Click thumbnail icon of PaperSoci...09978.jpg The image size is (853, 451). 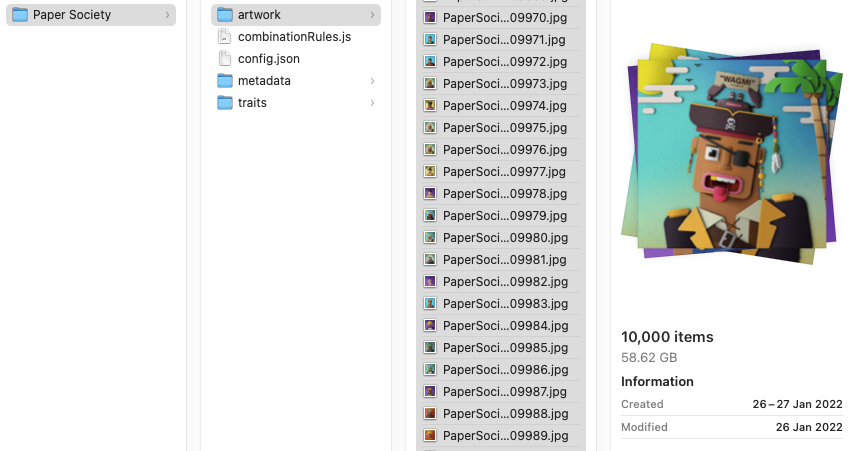(430, 193)
